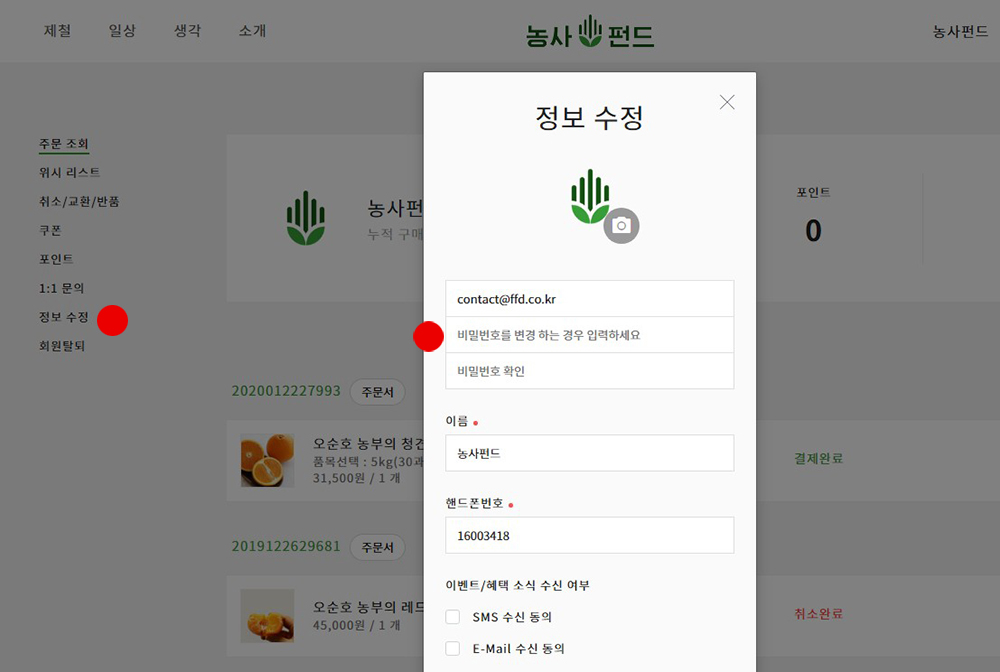Open 주문서 for order 2020012227993
Viewport: 1000px width, 672px height.
click(x=378, y=391)
